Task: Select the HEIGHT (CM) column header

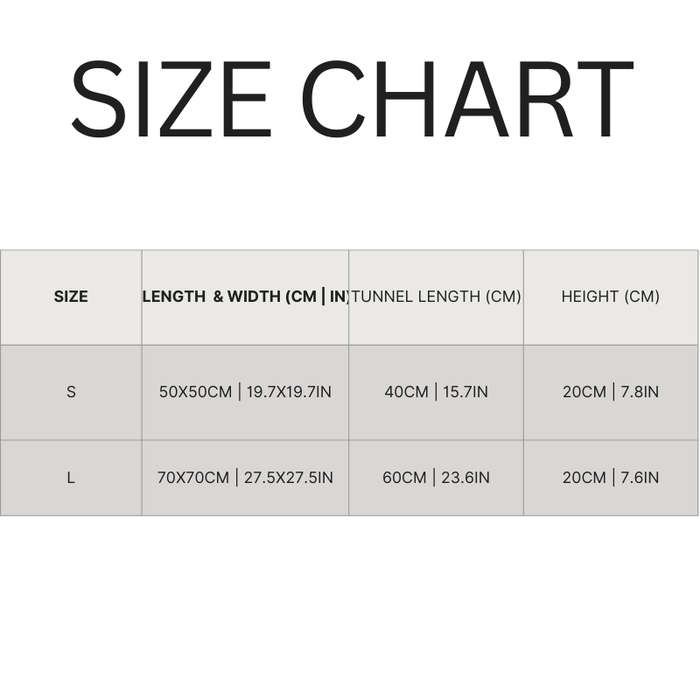Action: point(610,297)
